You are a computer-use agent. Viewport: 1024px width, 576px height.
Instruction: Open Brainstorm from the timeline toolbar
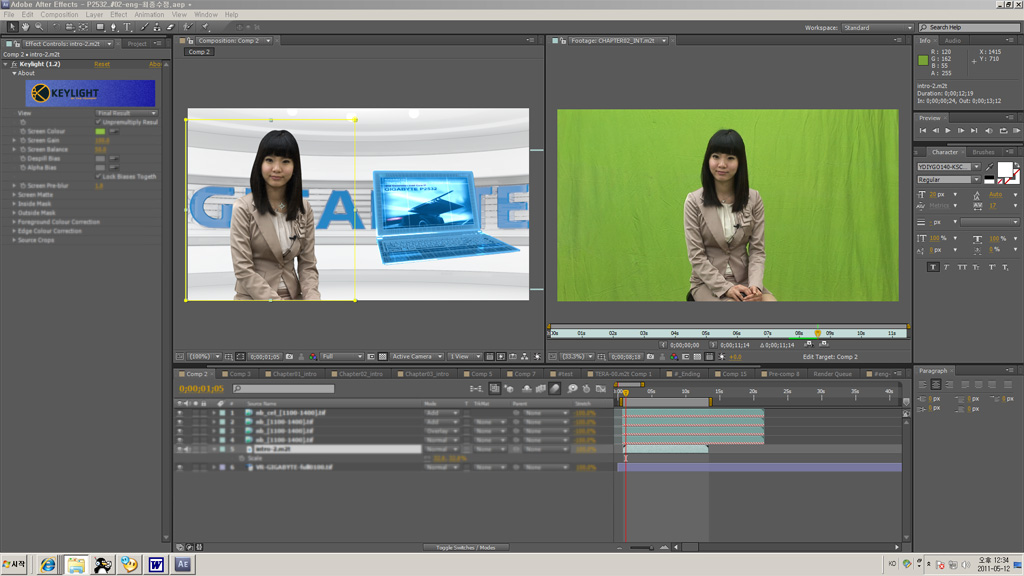(572, 389)
